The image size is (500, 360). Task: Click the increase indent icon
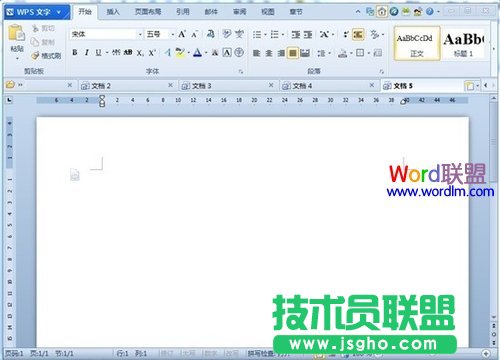tap(308, 34)
